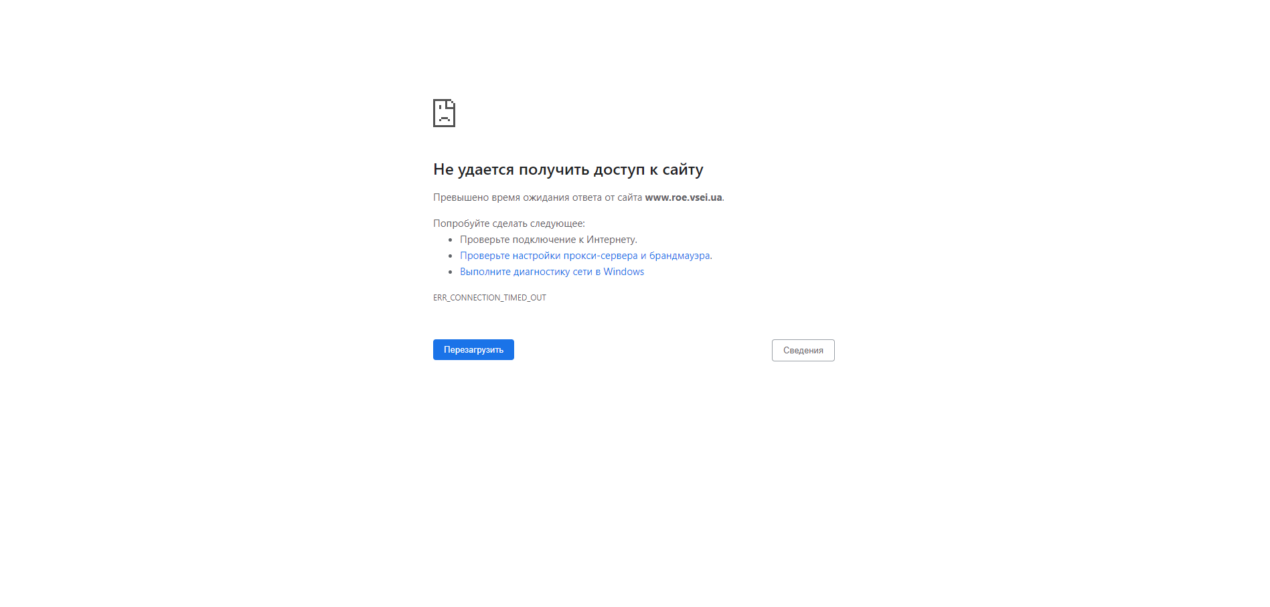The width and height of the screenshot is (1270, 607).
Task: Click the bullet before the network diagnostics link
Action: pos(450,272)
